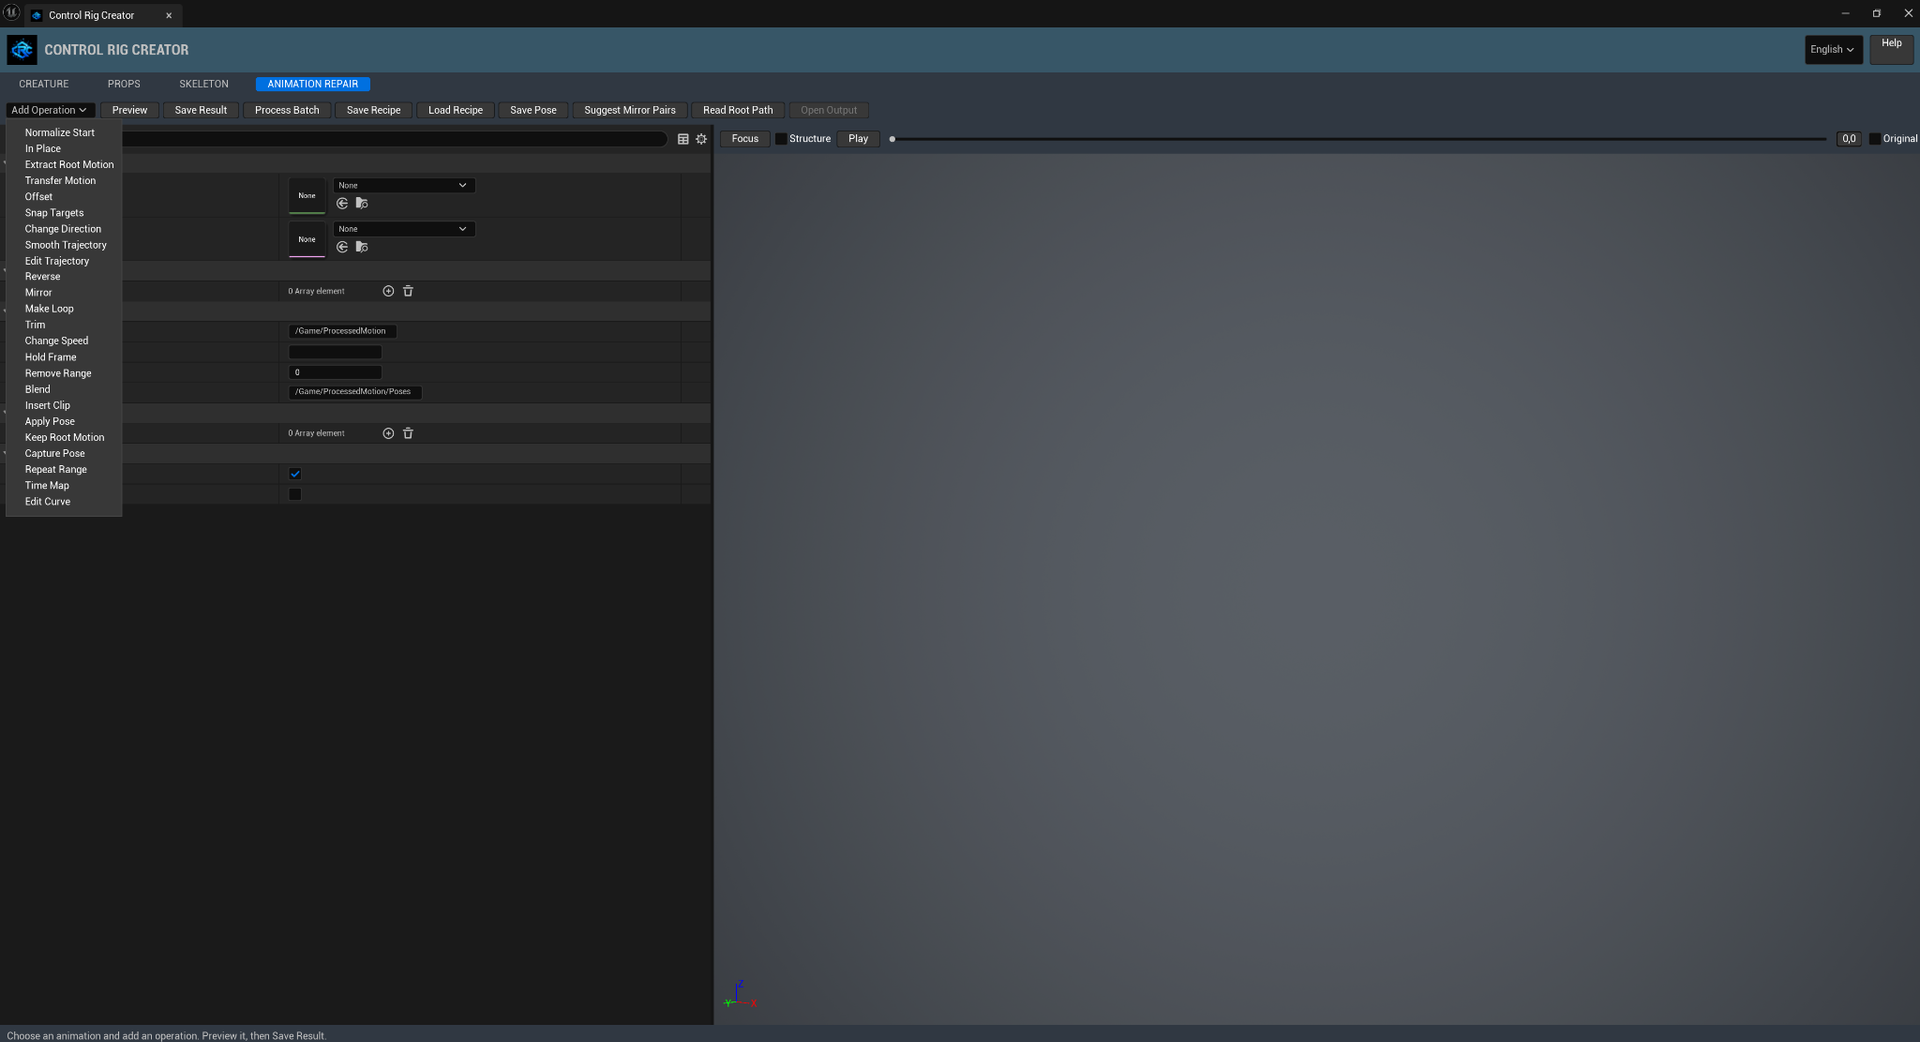Use selected asset arrow for green-underlined asset slot

point(342,203)
